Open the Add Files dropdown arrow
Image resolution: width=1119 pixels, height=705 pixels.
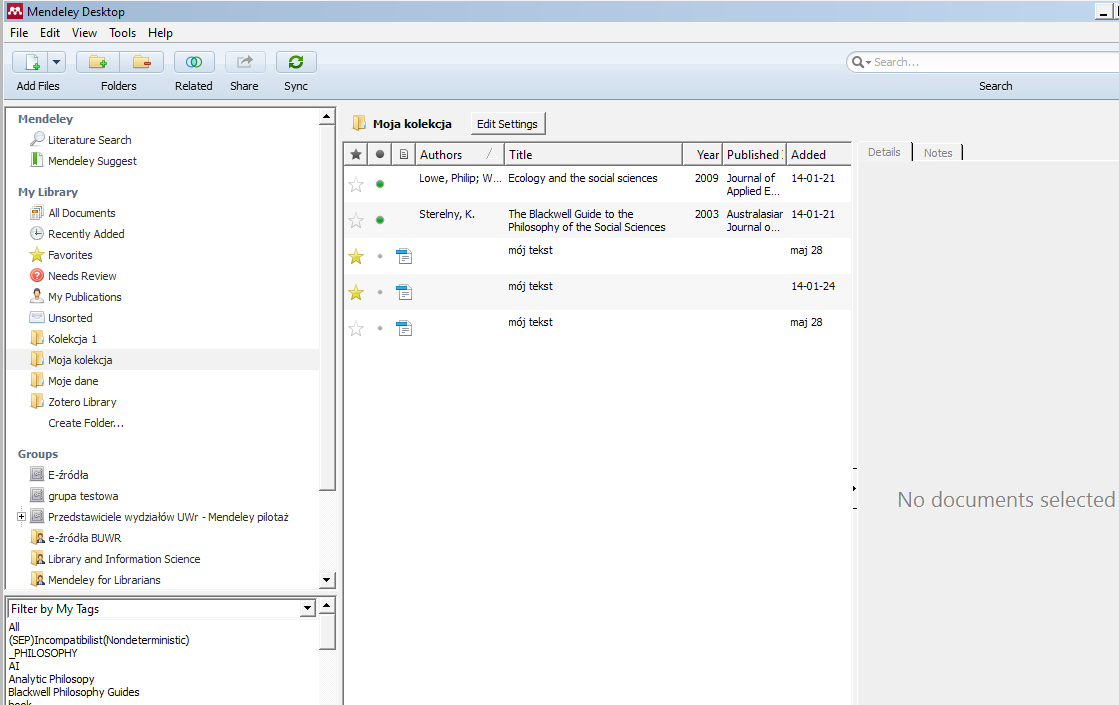(x=56, y=62)
